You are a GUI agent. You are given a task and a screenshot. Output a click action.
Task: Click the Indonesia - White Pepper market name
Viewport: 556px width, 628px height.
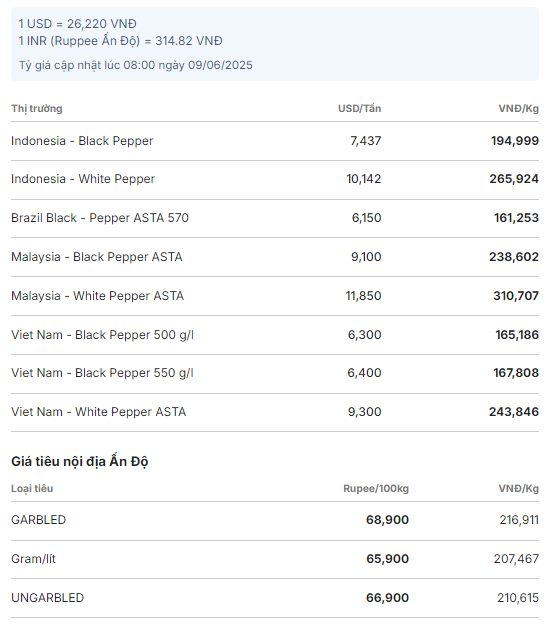(x=83, y=179)
